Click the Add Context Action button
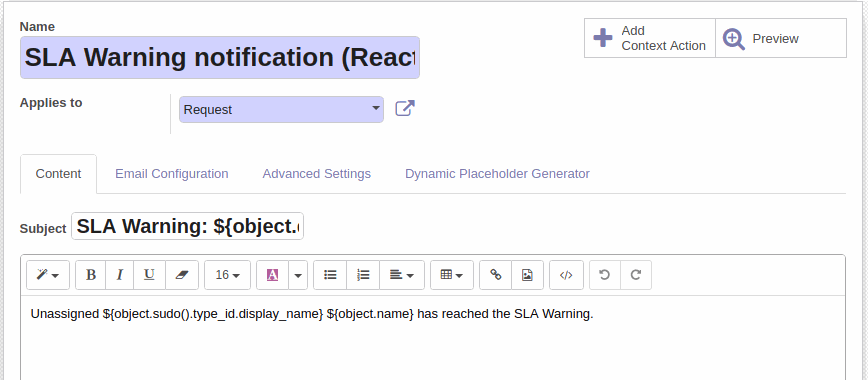The height and width of the screenshot is (380, 868). click(650, 38)
